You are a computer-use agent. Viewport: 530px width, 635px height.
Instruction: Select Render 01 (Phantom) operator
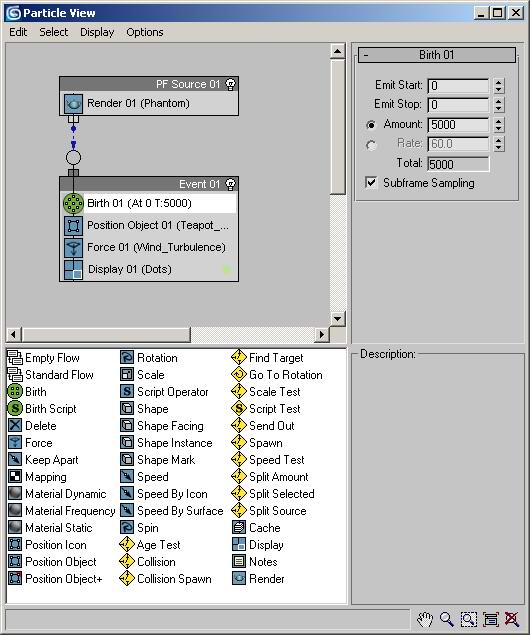click(149, 104)
